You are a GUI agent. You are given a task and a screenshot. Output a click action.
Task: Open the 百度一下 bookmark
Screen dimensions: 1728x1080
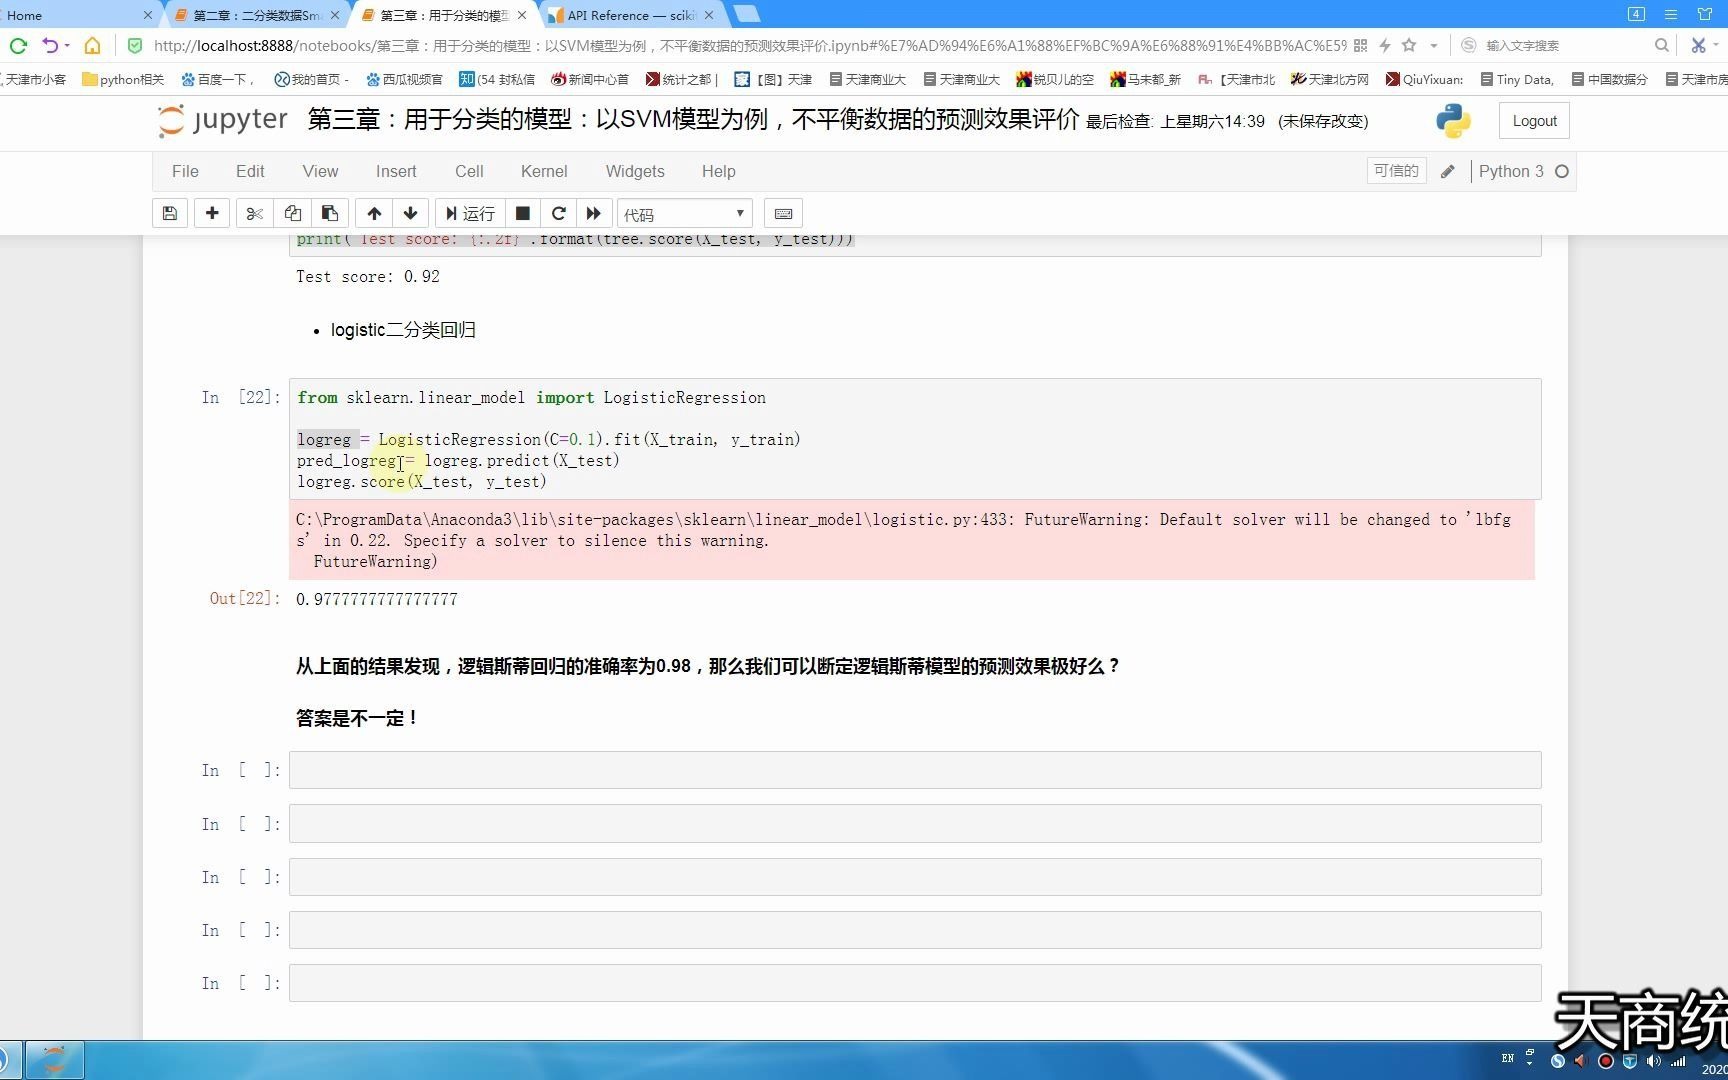pyautogui.click(x=217, y=79)
